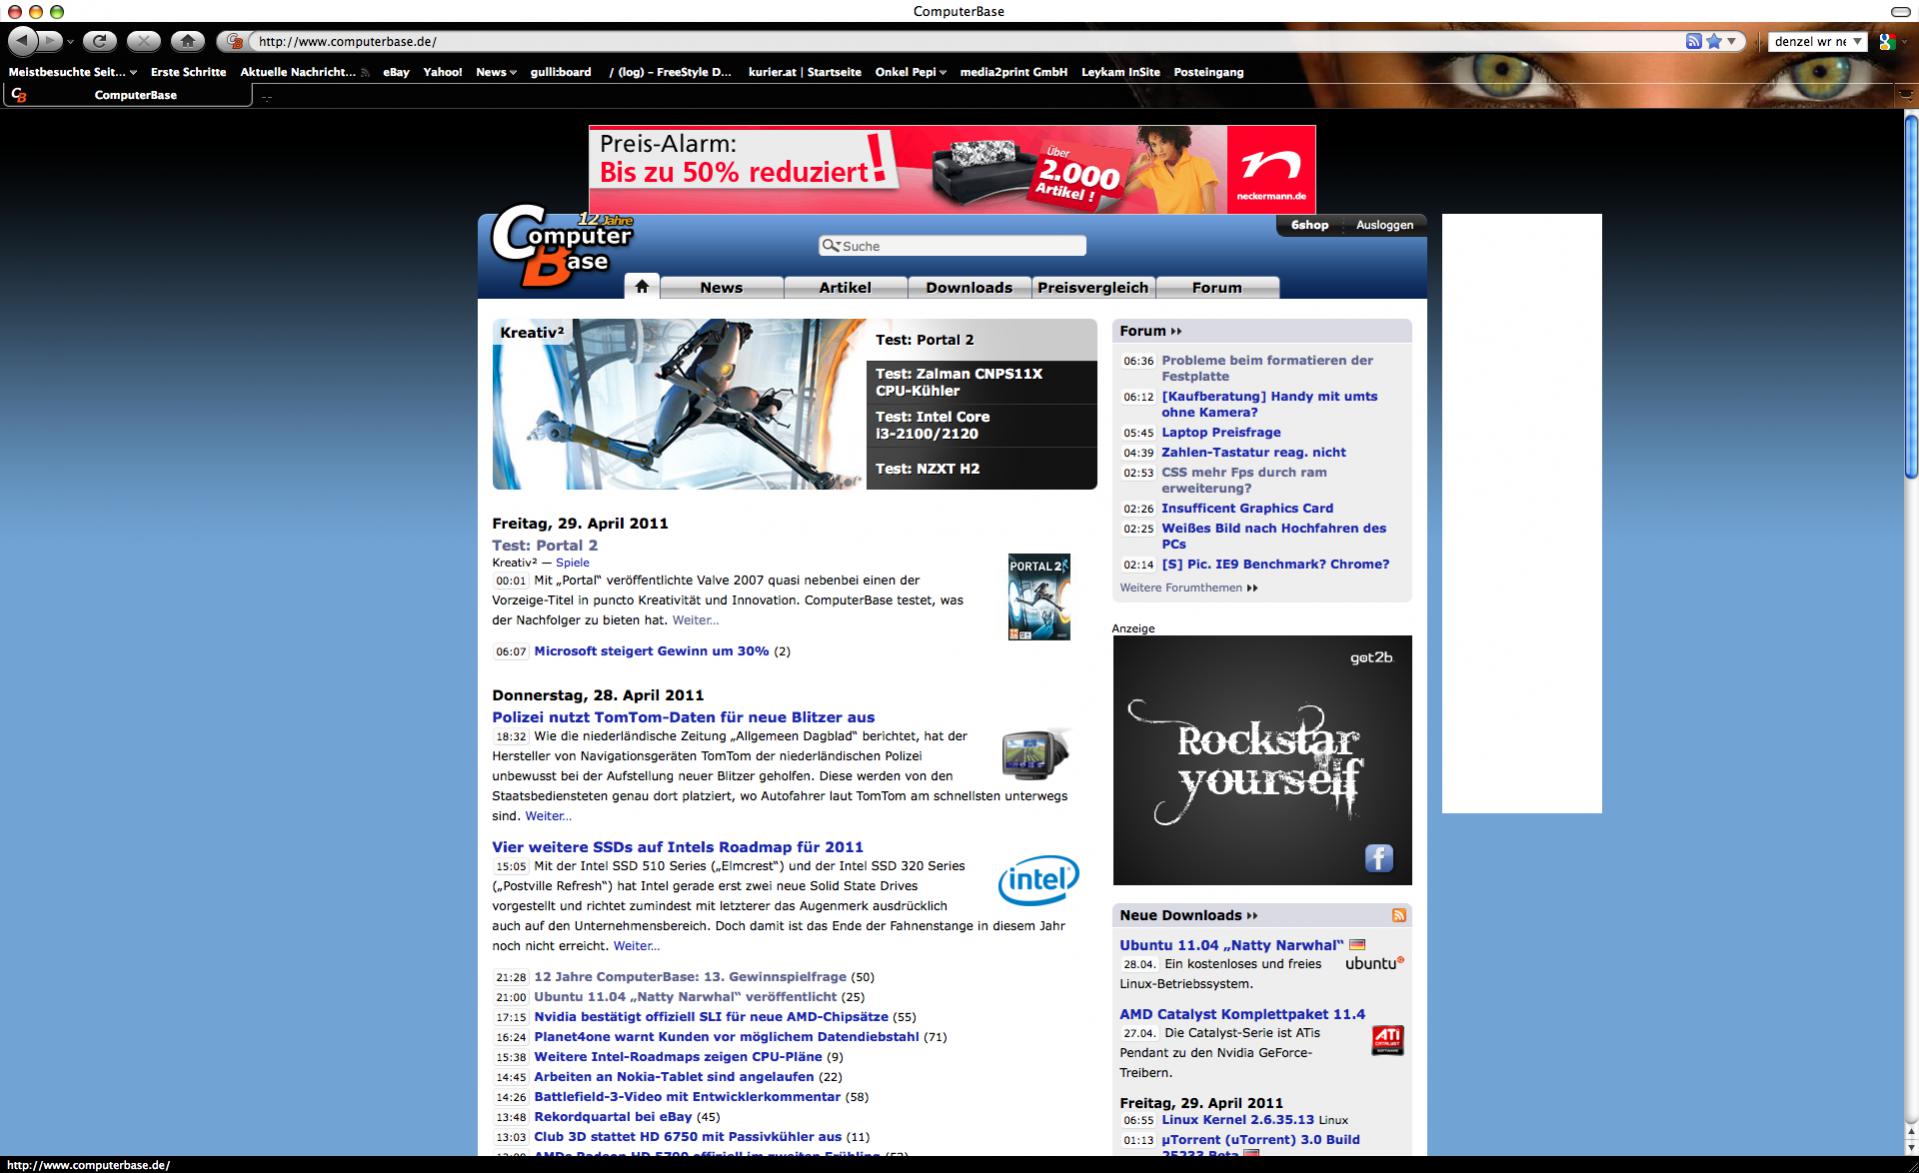
Task: Click the TomTom navigation device thumbnail
Action: (x=1037, y=754)
